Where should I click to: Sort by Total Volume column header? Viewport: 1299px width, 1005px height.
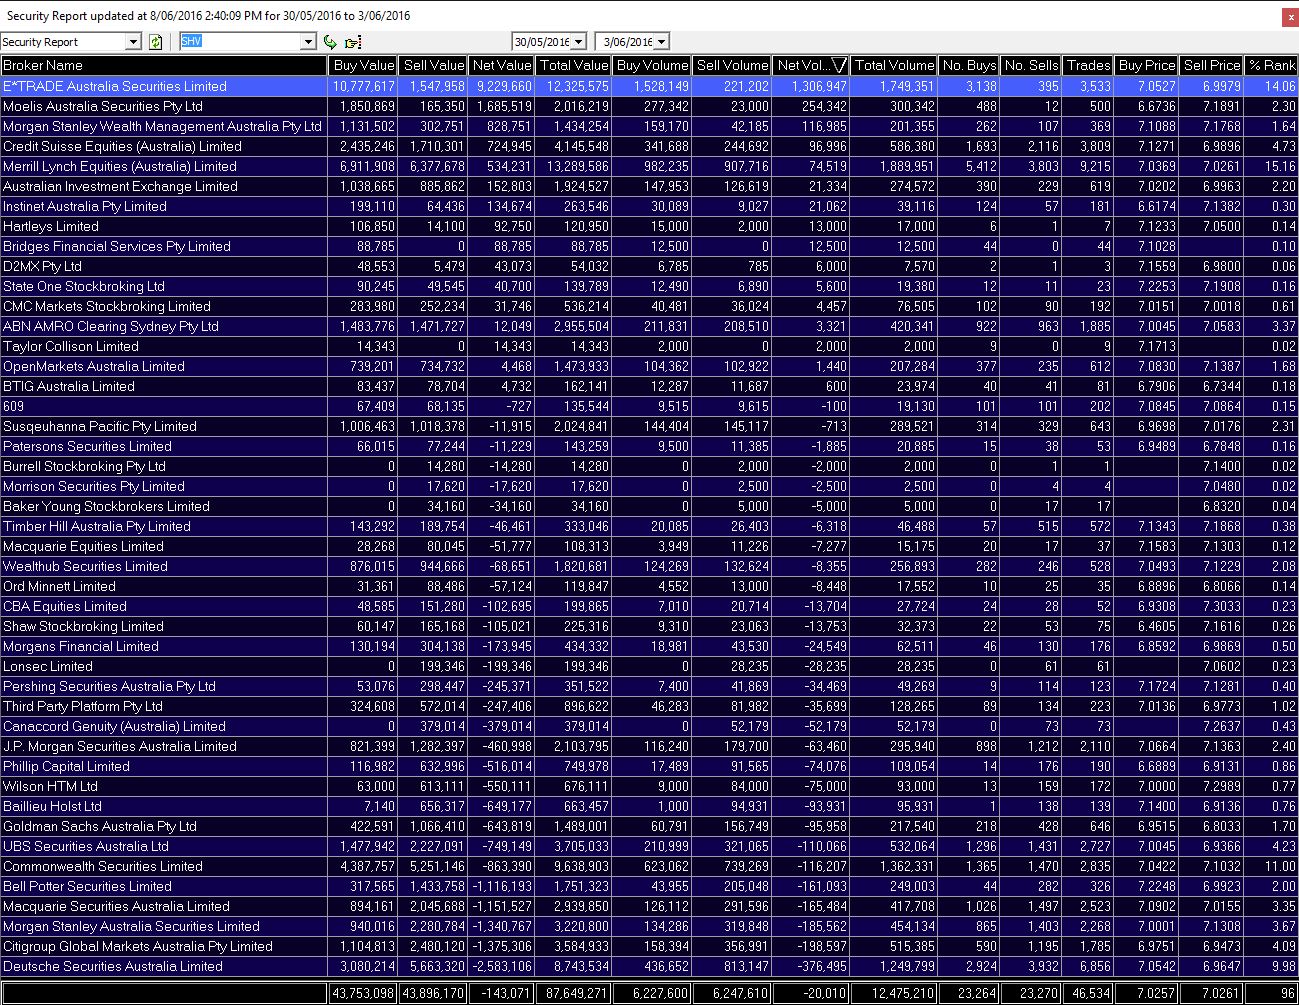894,65
